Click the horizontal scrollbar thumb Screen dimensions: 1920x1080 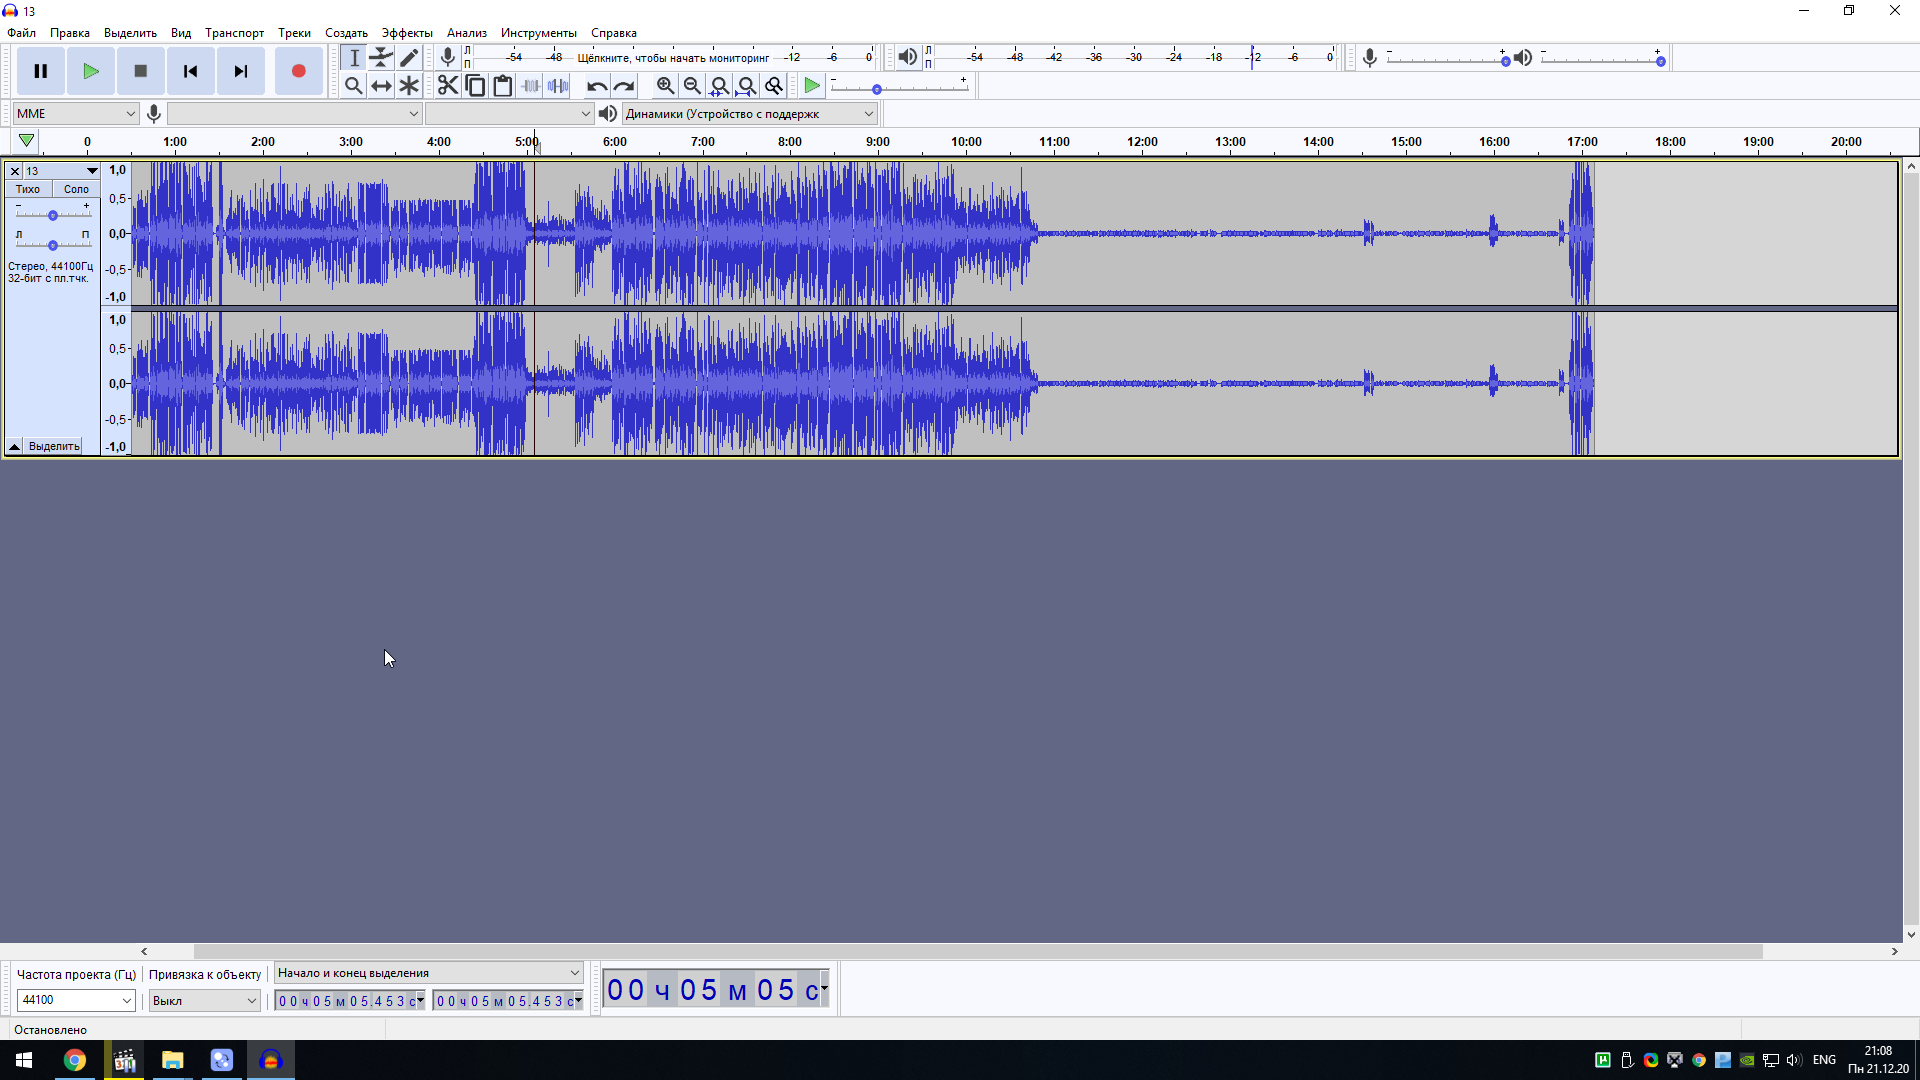[x=978, y=952]
